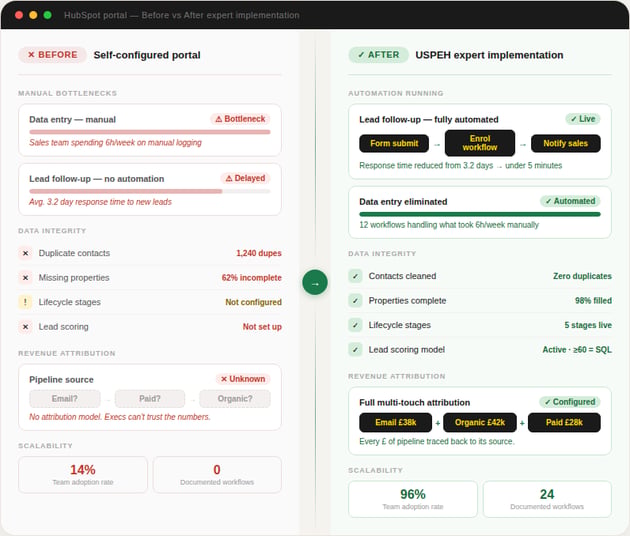Image resolution: width=630 pixels, height=536 pixels.
Task: Click 'No attribution model. Execs can't trust the numbers.'
Action: (120, 417)
